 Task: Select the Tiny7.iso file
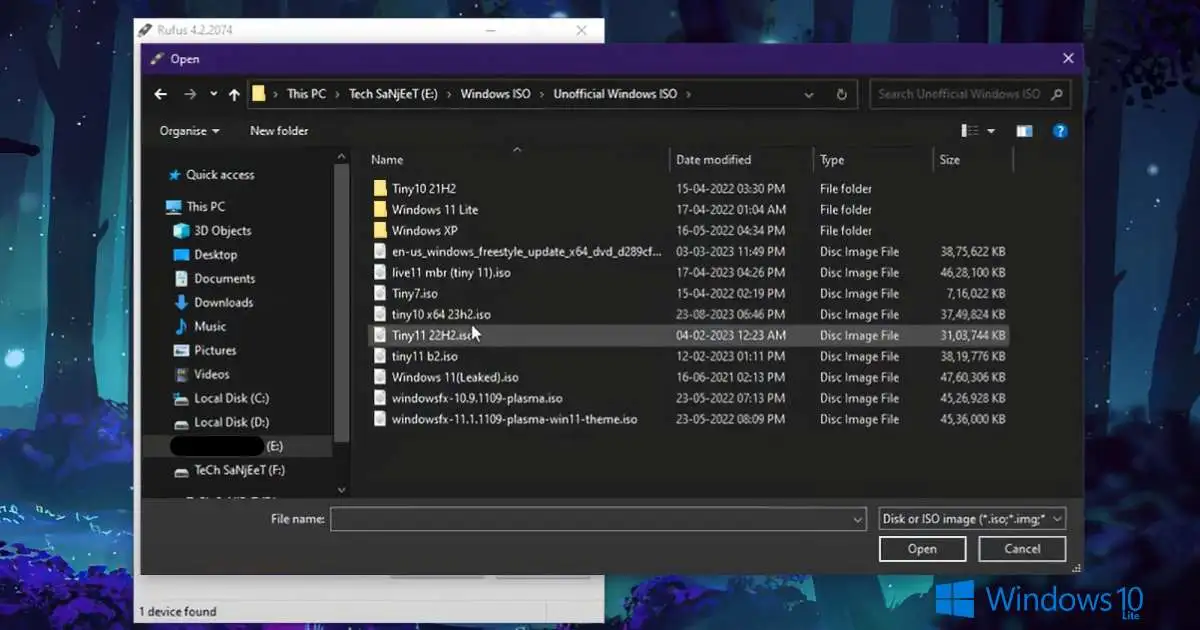tap(414, 294)
